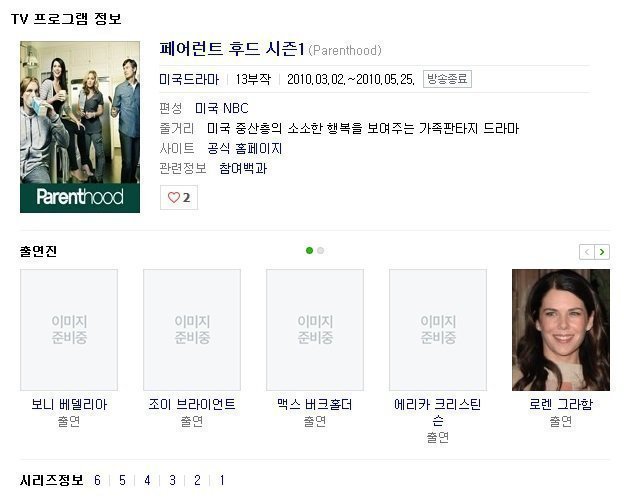Select season 3 in series info
Viewport: 624px width, 502px height.
(172, 480)
